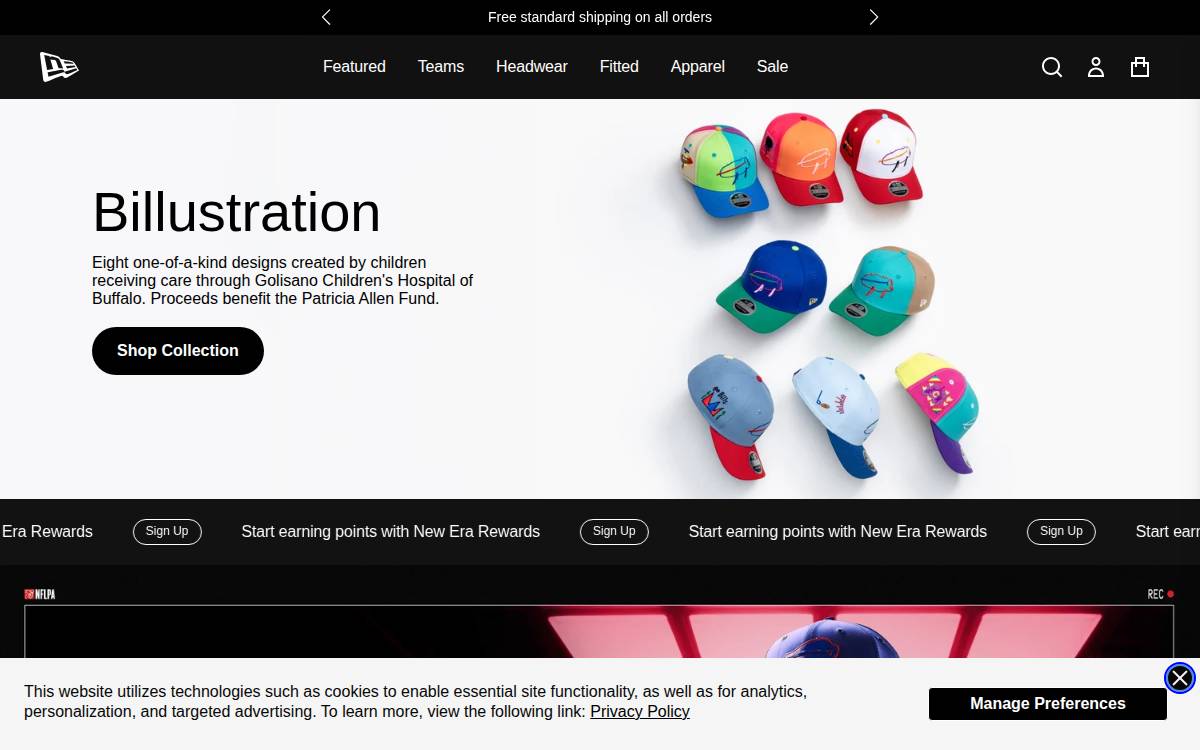Click the free standard shipping announcement text
This screenshot has height=750, width=1200.
[600, 17]
